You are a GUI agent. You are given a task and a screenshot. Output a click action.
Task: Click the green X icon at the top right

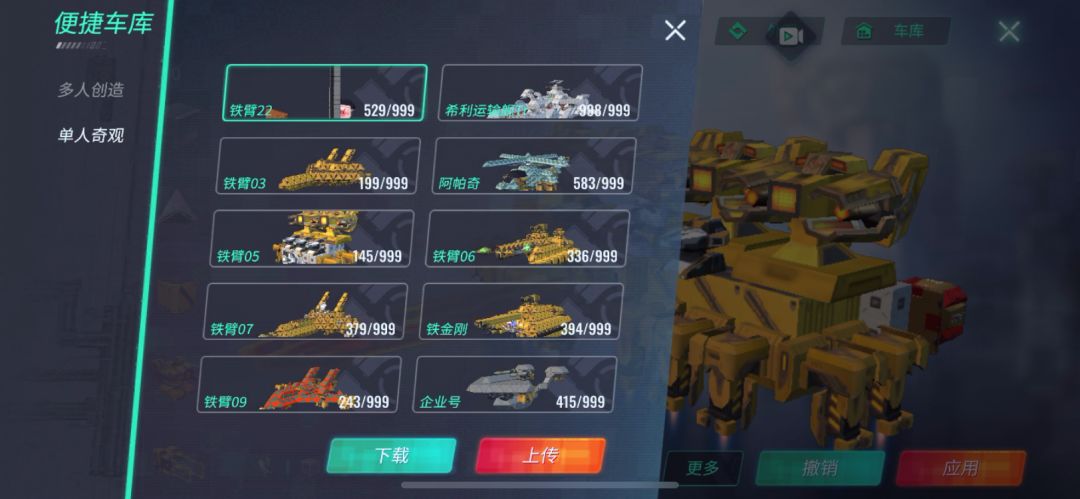(1009, 31)
